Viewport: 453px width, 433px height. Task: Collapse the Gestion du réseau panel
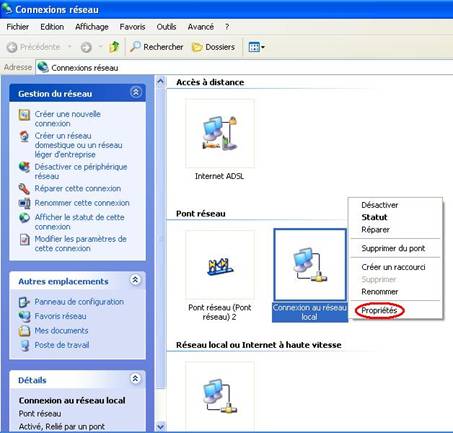click(x=135, y=92)
